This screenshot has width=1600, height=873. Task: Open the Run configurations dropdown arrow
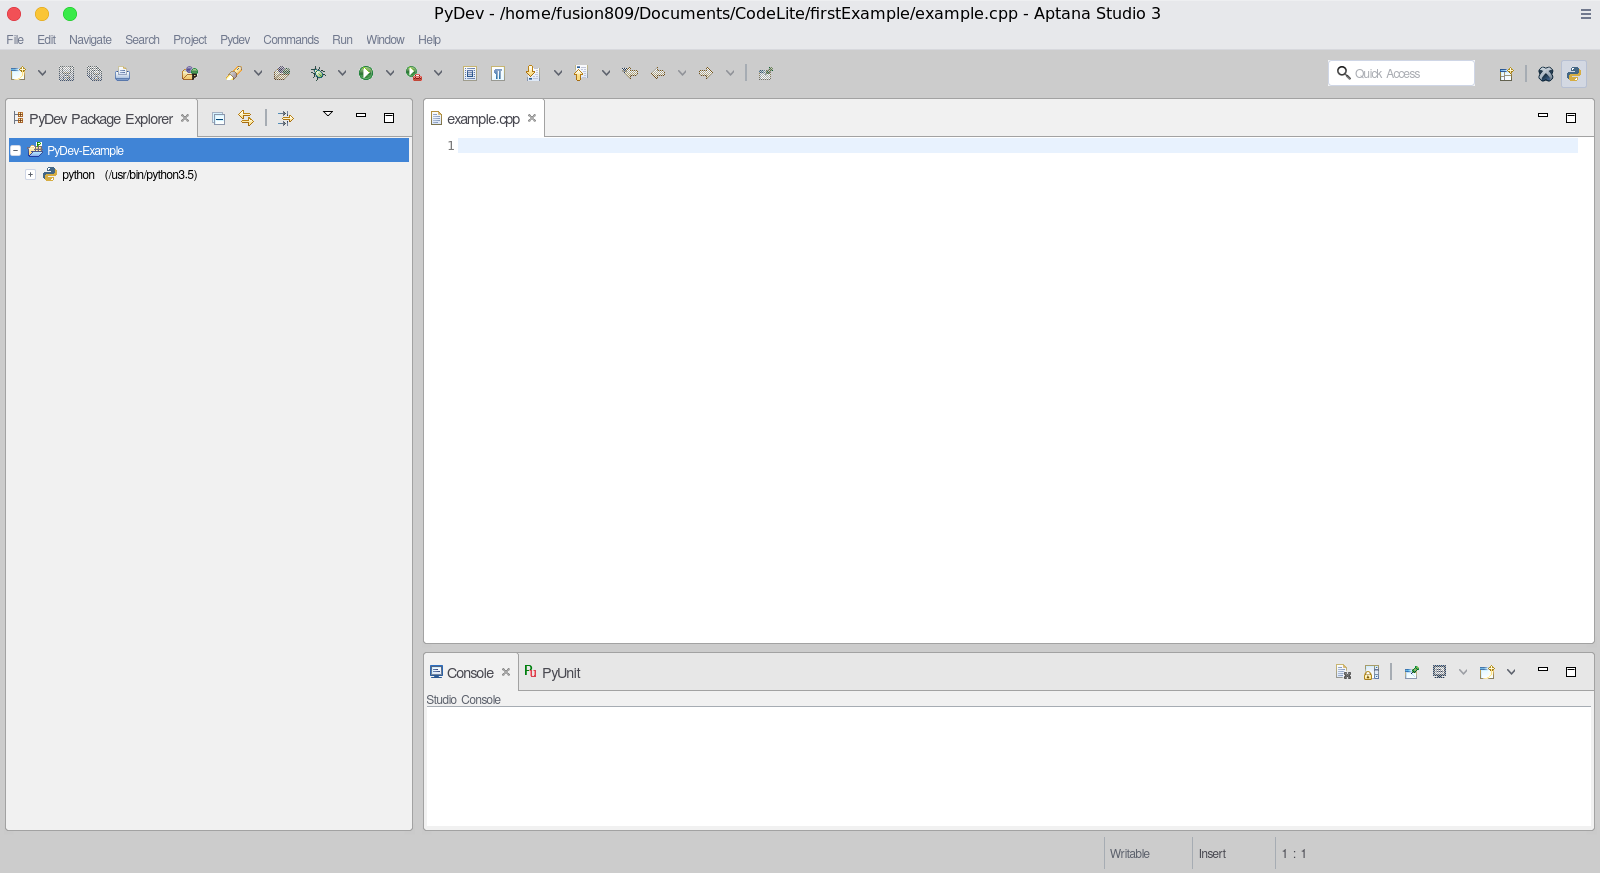click(390, 73)
